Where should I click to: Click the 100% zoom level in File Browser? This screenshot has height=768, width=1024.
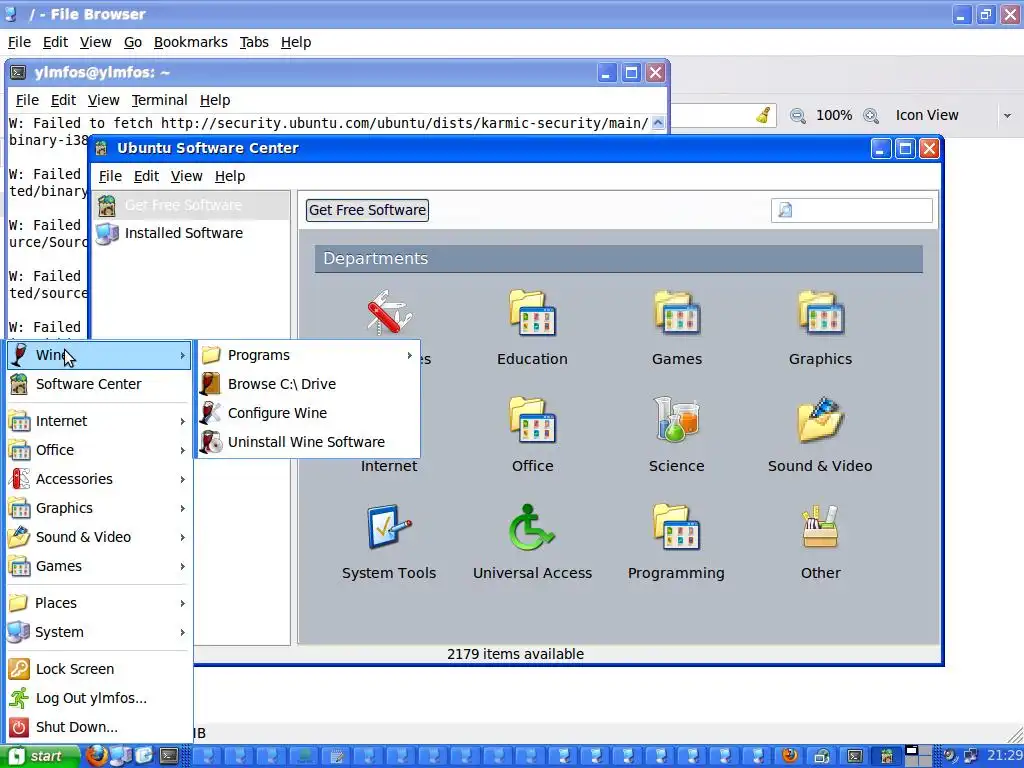pos(834,116)
